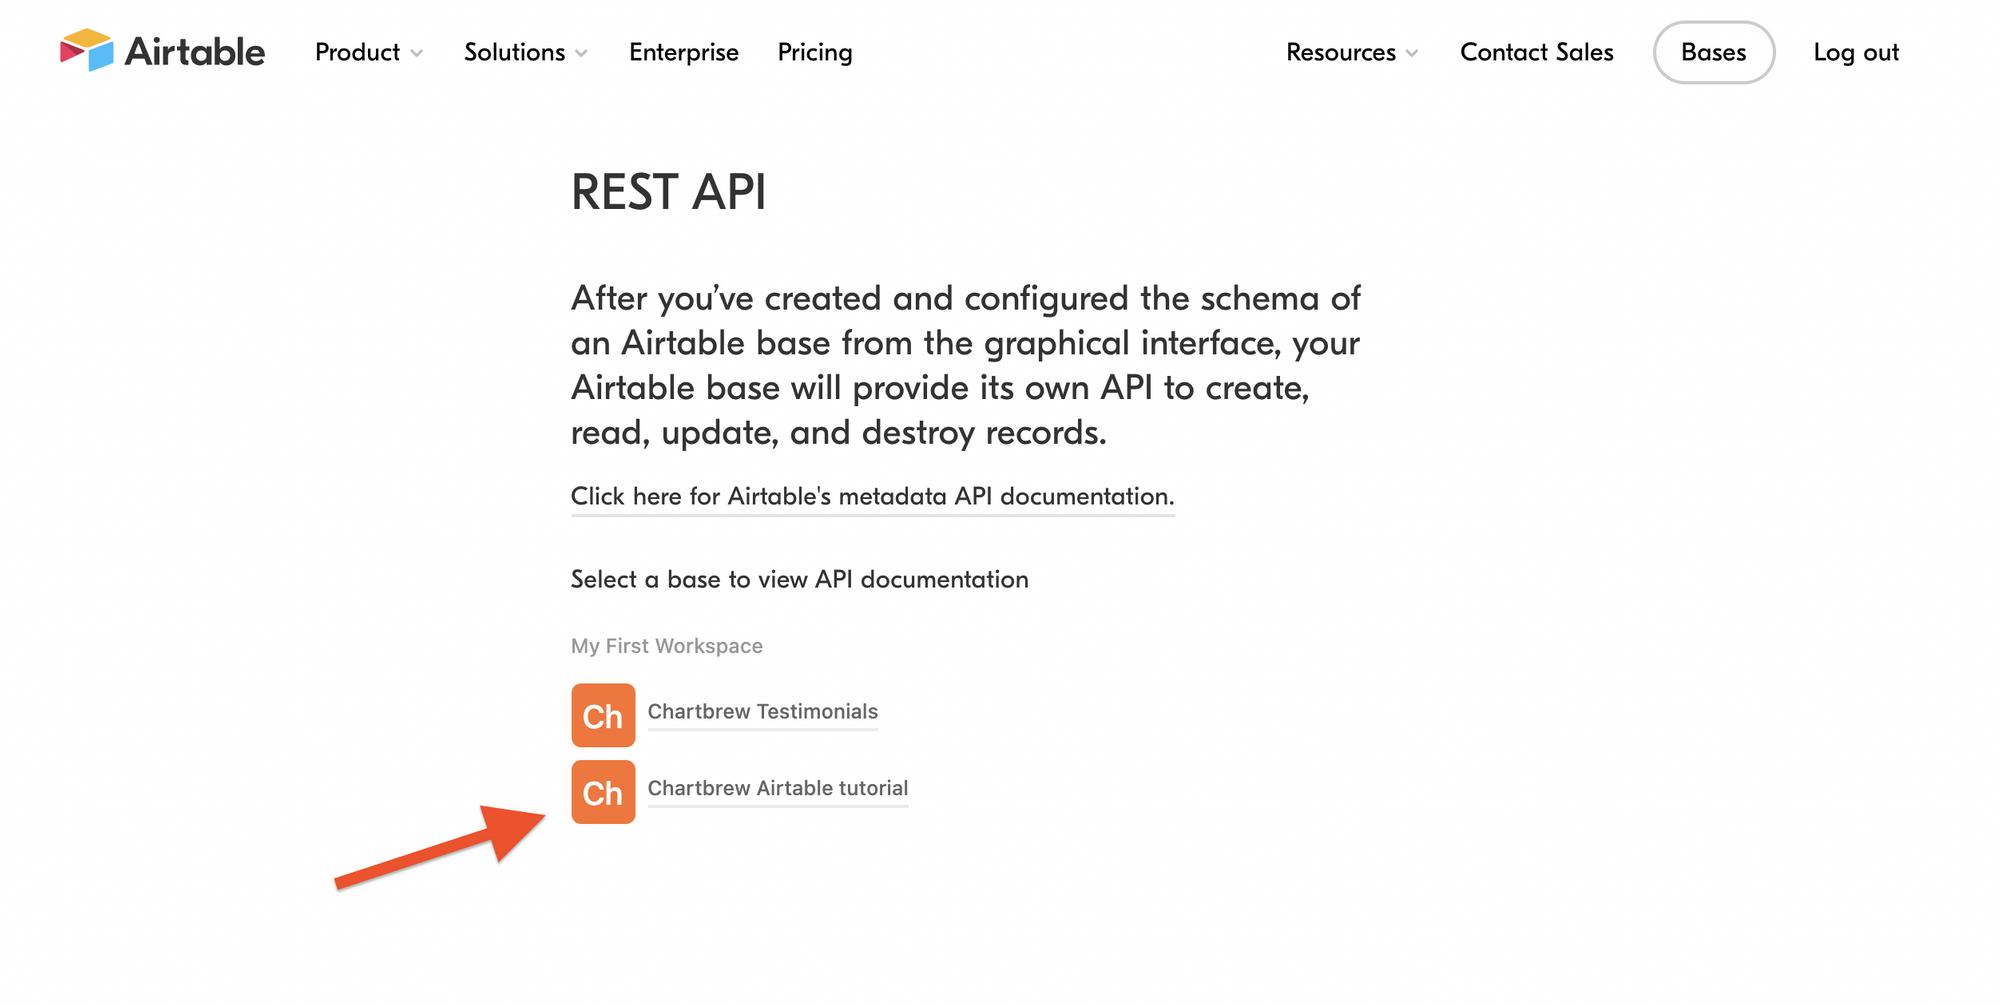Viewport: 2000px width, 1006px height.
Task: Click the My First Workspace label
Action: click(666, 646)
